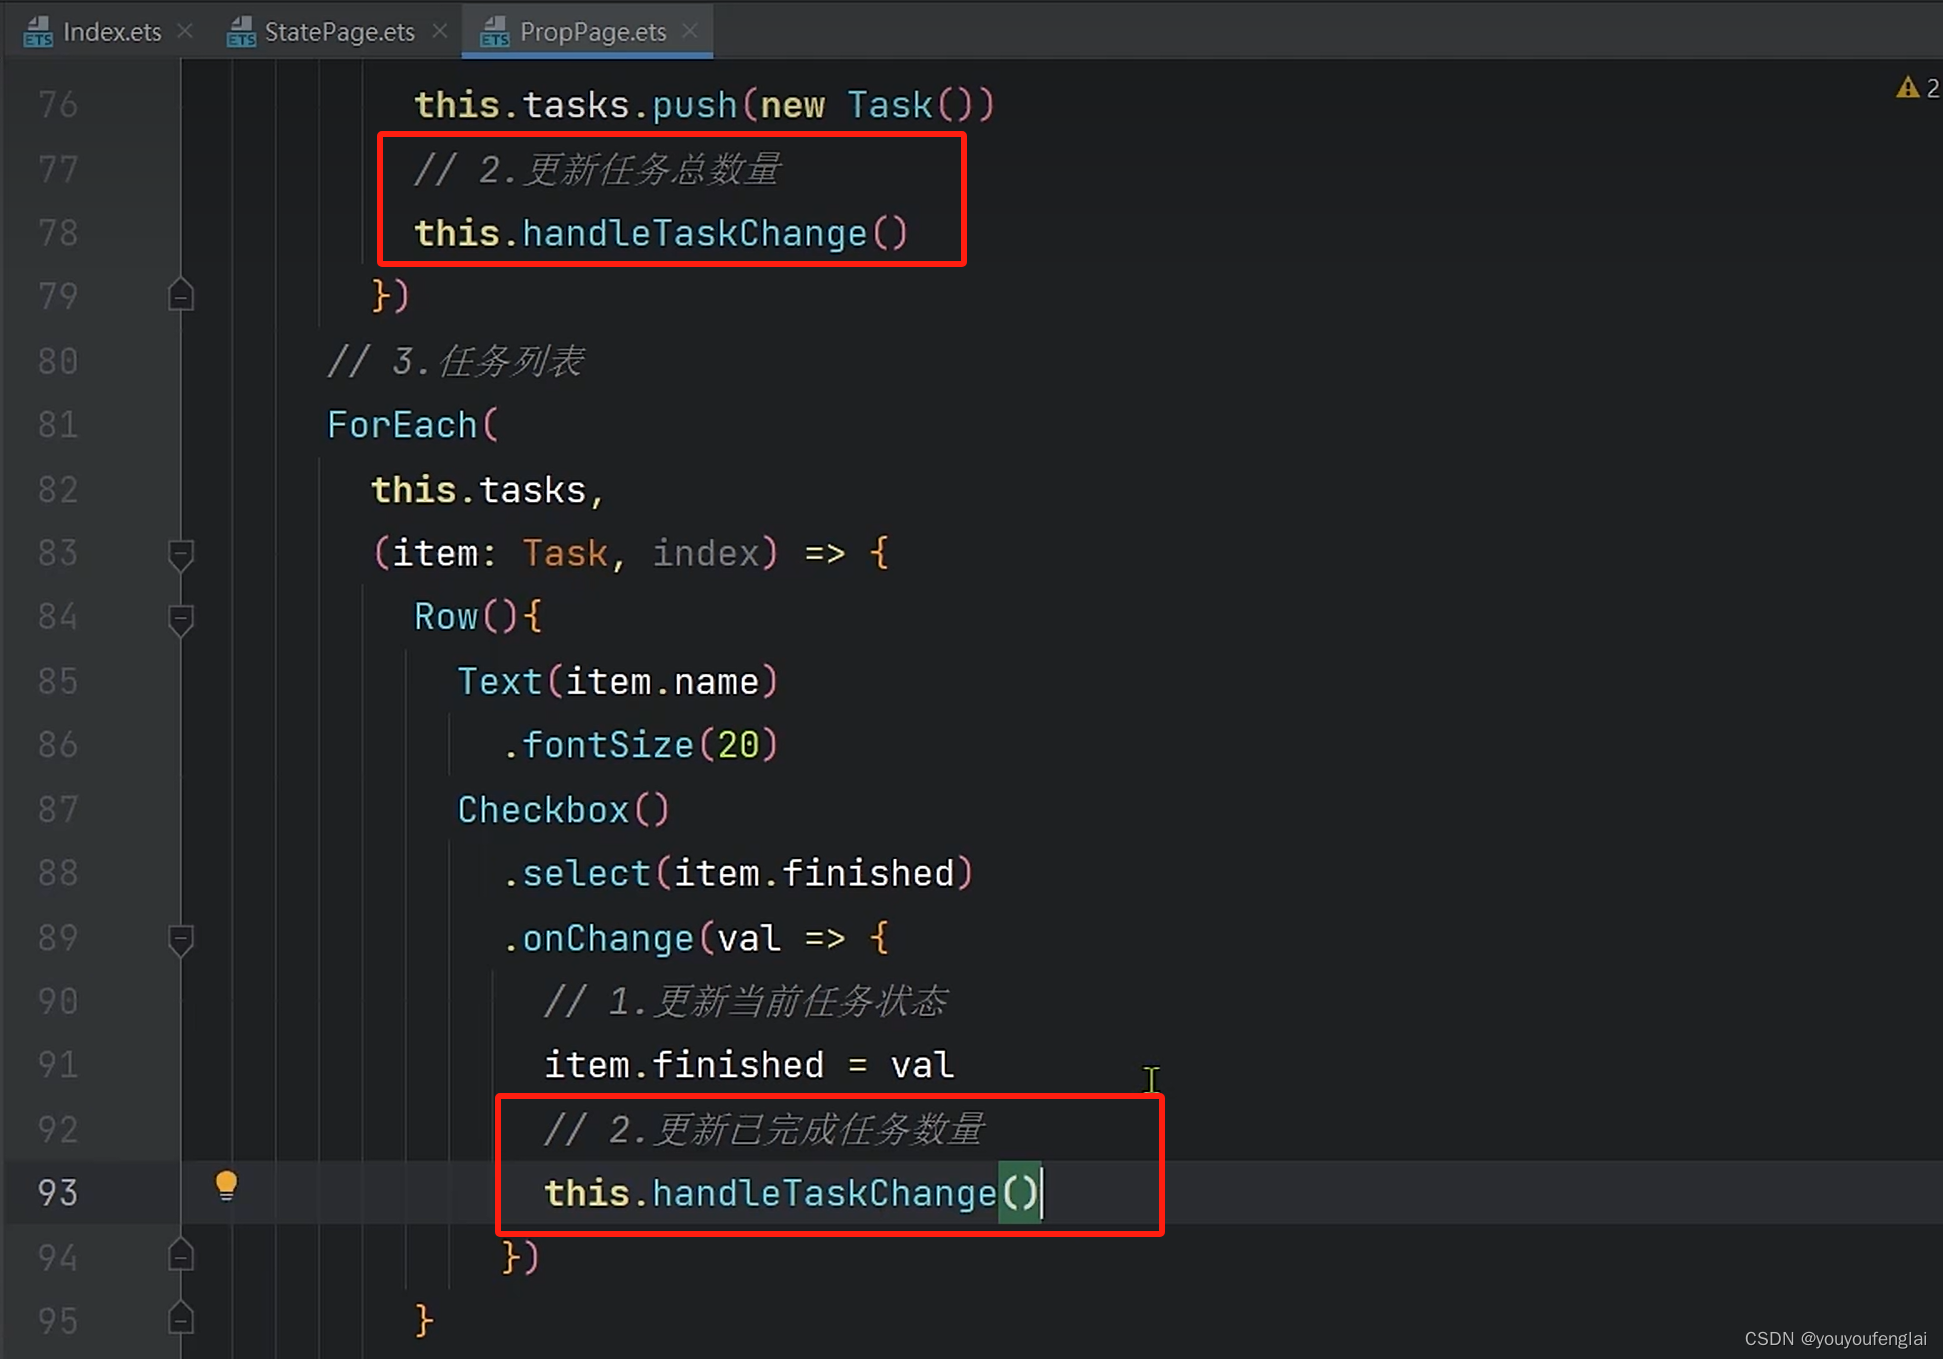Screen dimensions: 1943x1359
Task: Collapse the fold marker at line 79
Action: coord(181,295)
